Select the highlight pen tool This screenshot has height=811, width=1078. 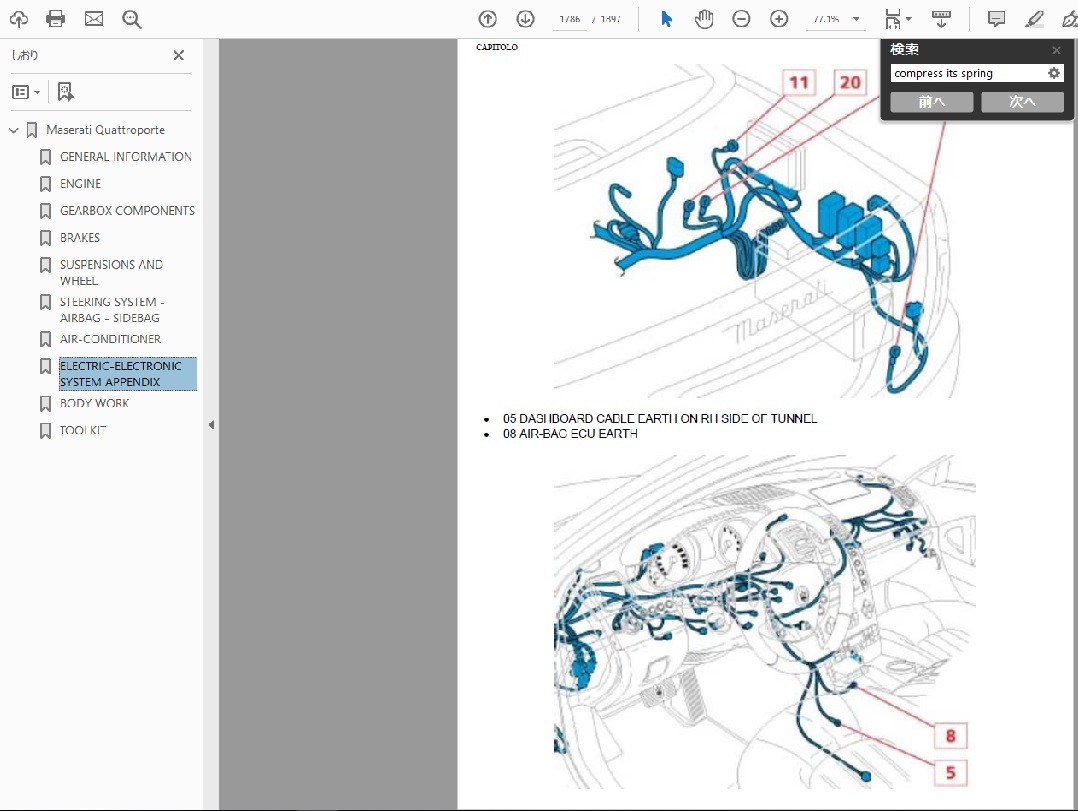[x=1033, y=19]
